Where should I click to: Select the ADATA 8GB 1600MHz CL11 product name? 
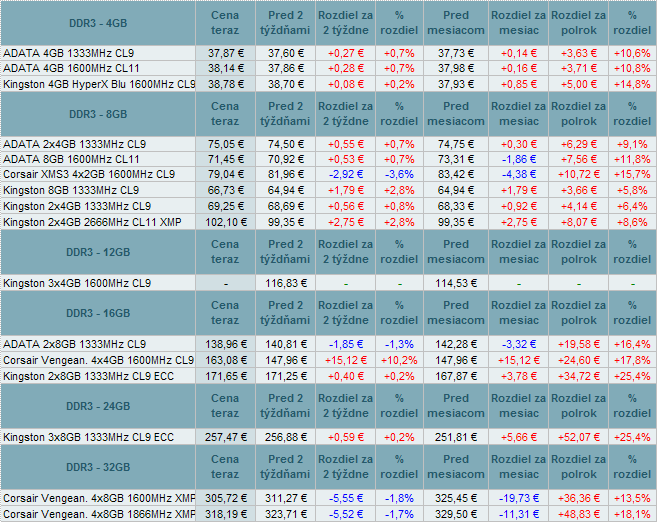[71, 160]
